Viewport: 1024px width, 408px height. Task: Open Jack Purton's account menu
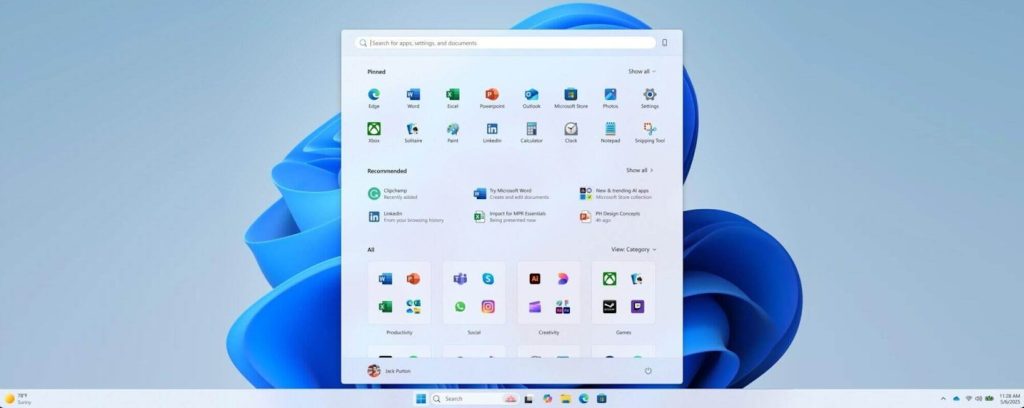pyautogui.click(x=389, y=371)
